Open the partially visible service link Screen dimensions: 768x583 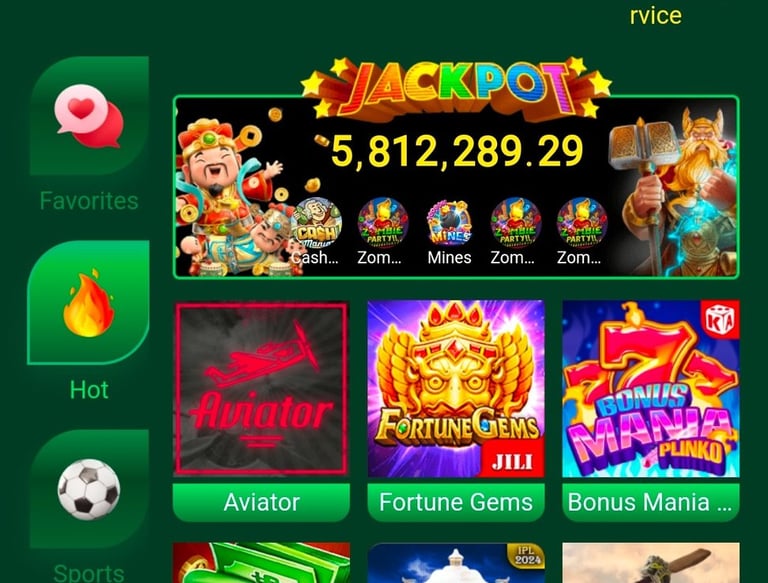(655, 16)
